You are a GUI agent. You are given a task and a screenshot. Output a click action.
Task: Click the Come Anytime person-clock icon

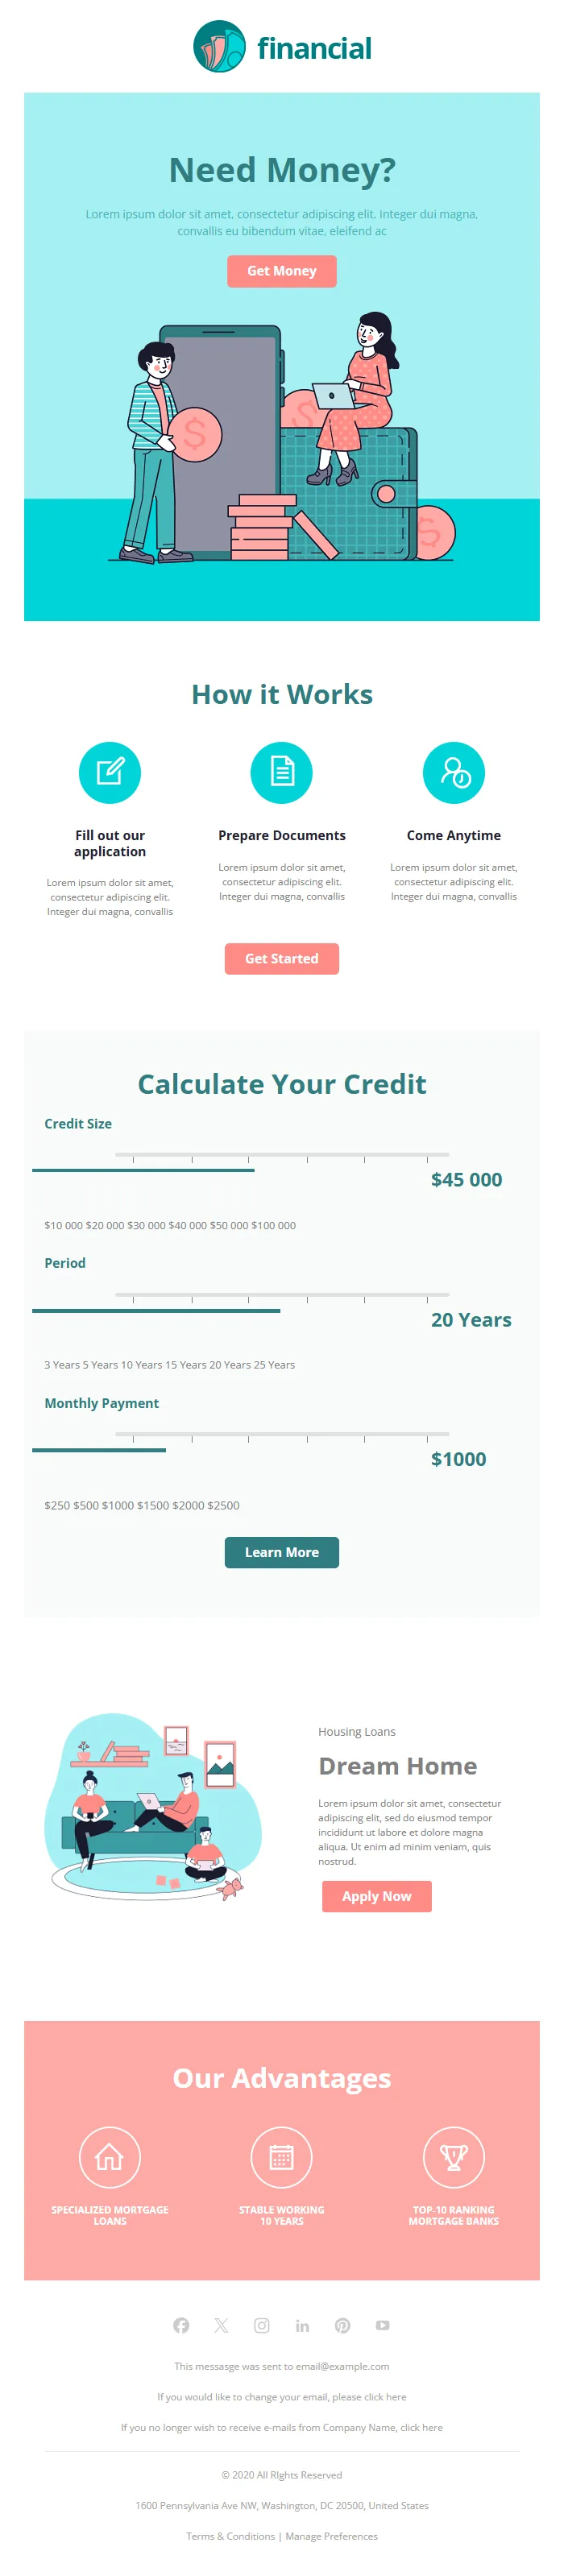pyautogui.click(x=454, y=772)
